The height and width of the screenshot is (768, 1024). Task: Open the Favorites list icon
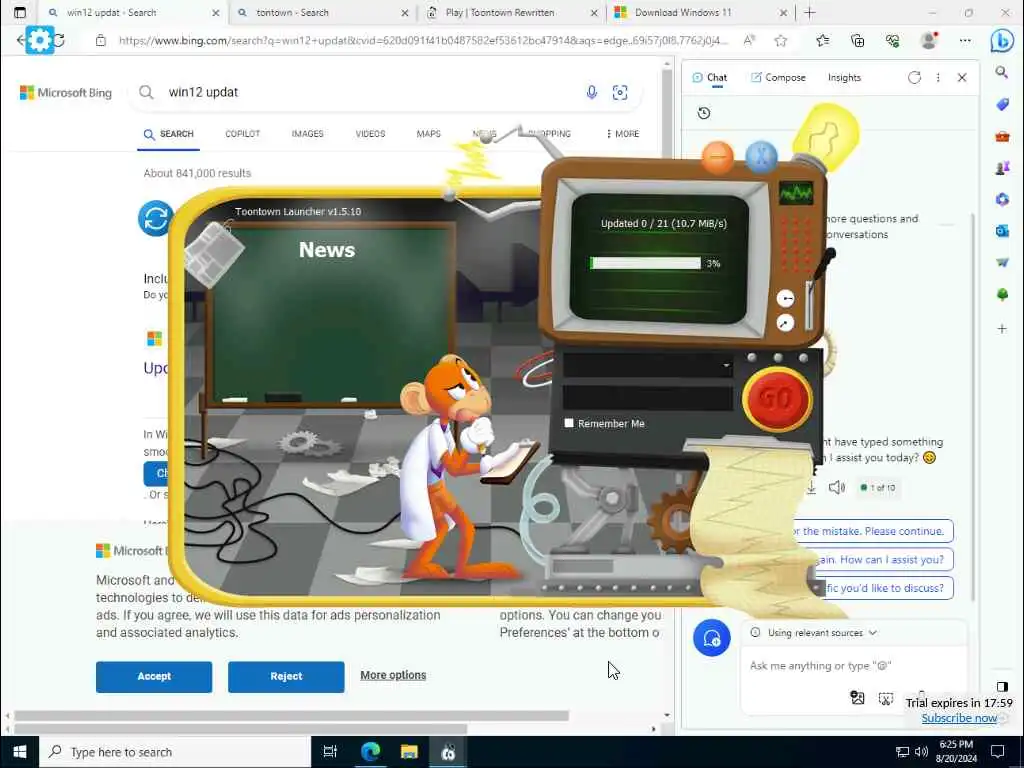pyautogui.click(x=823, y=40)
